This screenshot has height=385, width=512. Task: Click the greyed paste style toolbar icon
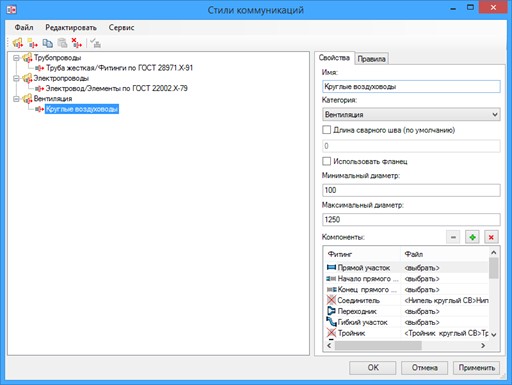(62, 43)
